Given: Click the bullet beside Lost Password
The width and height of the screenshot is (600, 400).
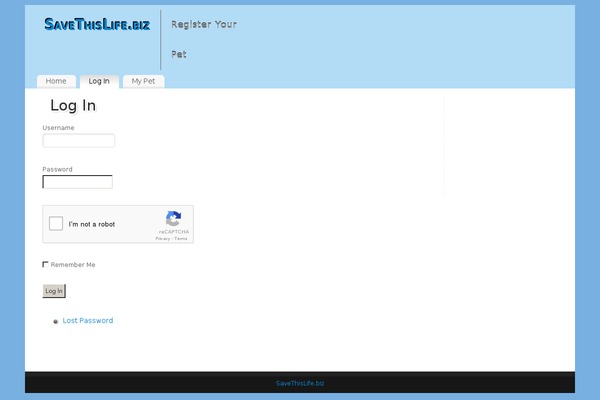Looking at the screenshot, I should point(55,322).
